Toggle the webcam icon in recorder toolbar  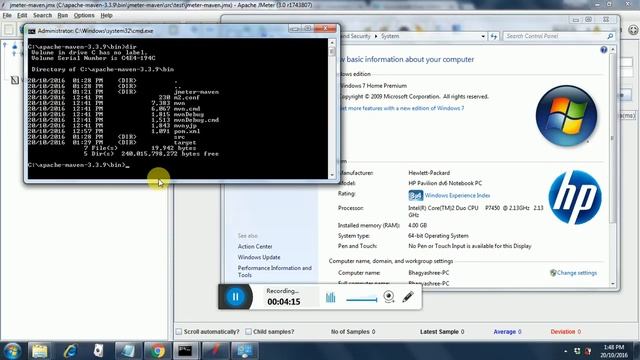coord(389,297)
